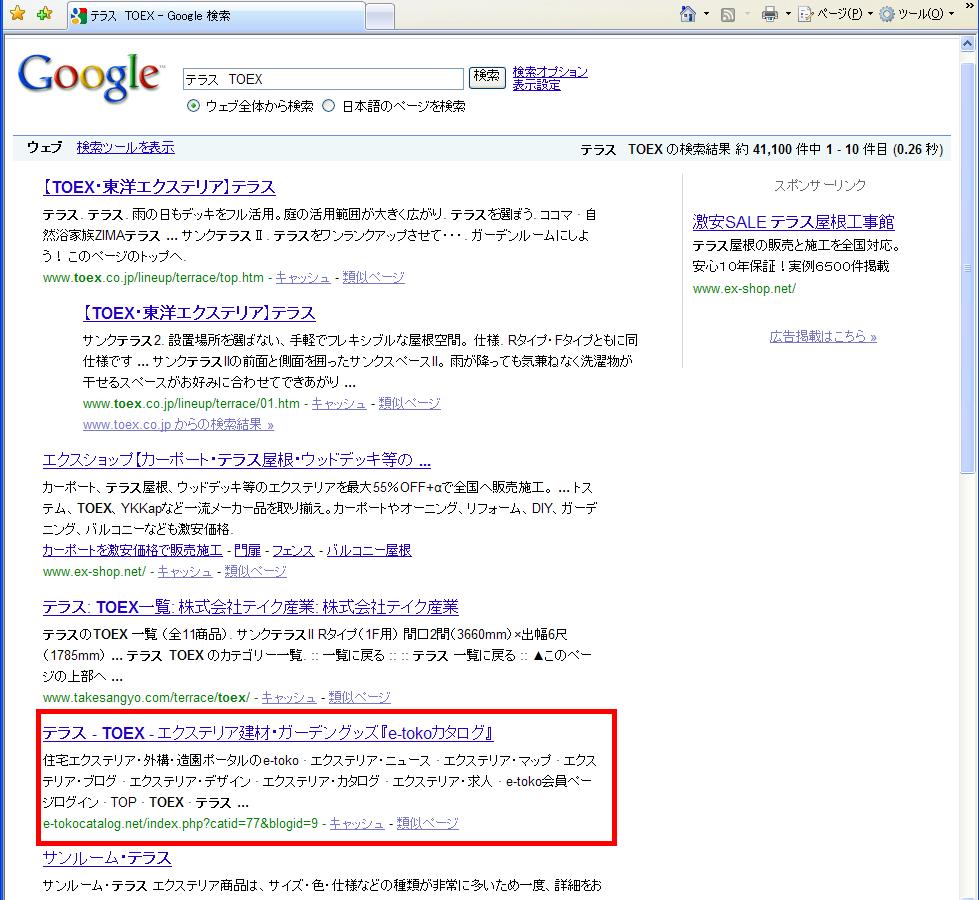Select 'ウェブ全体から検索' radio button
The image size is (979, 900).
click(x=193, y=106)
